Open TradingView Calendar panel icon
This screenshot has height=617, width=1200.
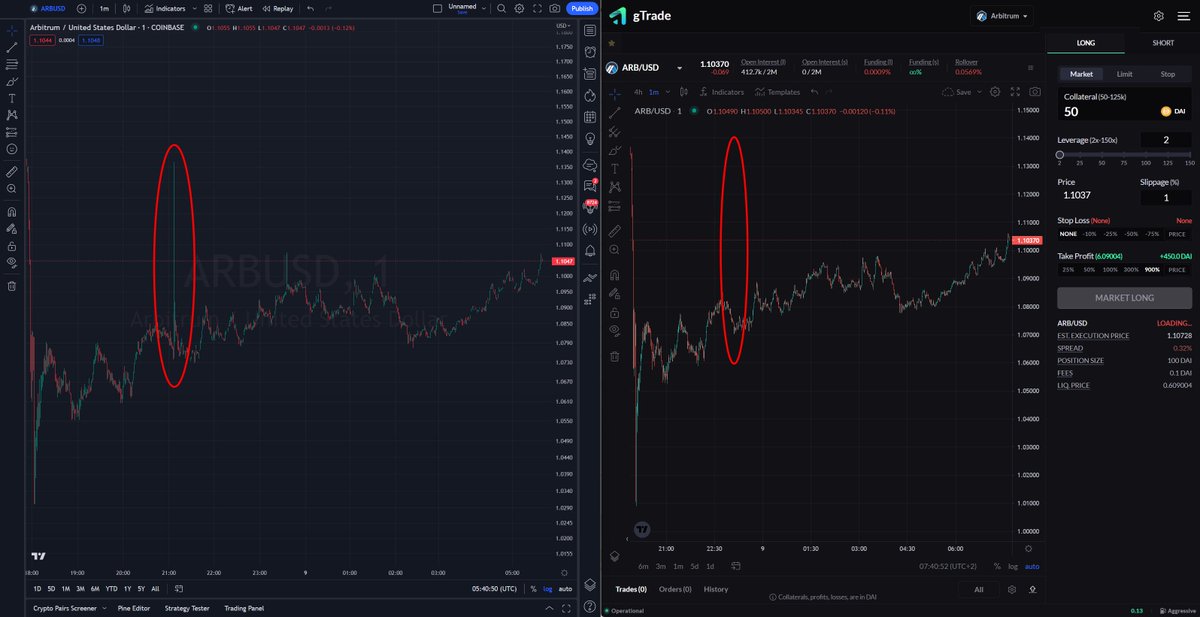pos(590,117)
